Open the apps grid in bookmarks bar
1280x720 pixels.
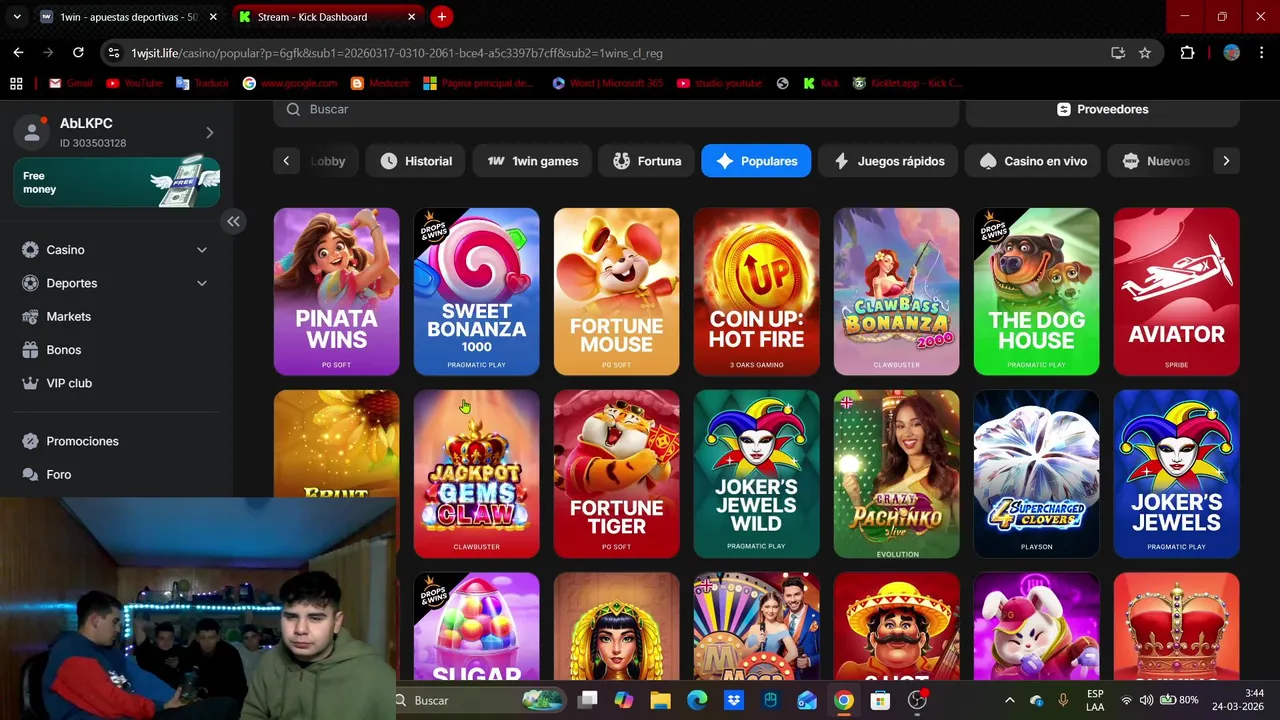point(16,83)
